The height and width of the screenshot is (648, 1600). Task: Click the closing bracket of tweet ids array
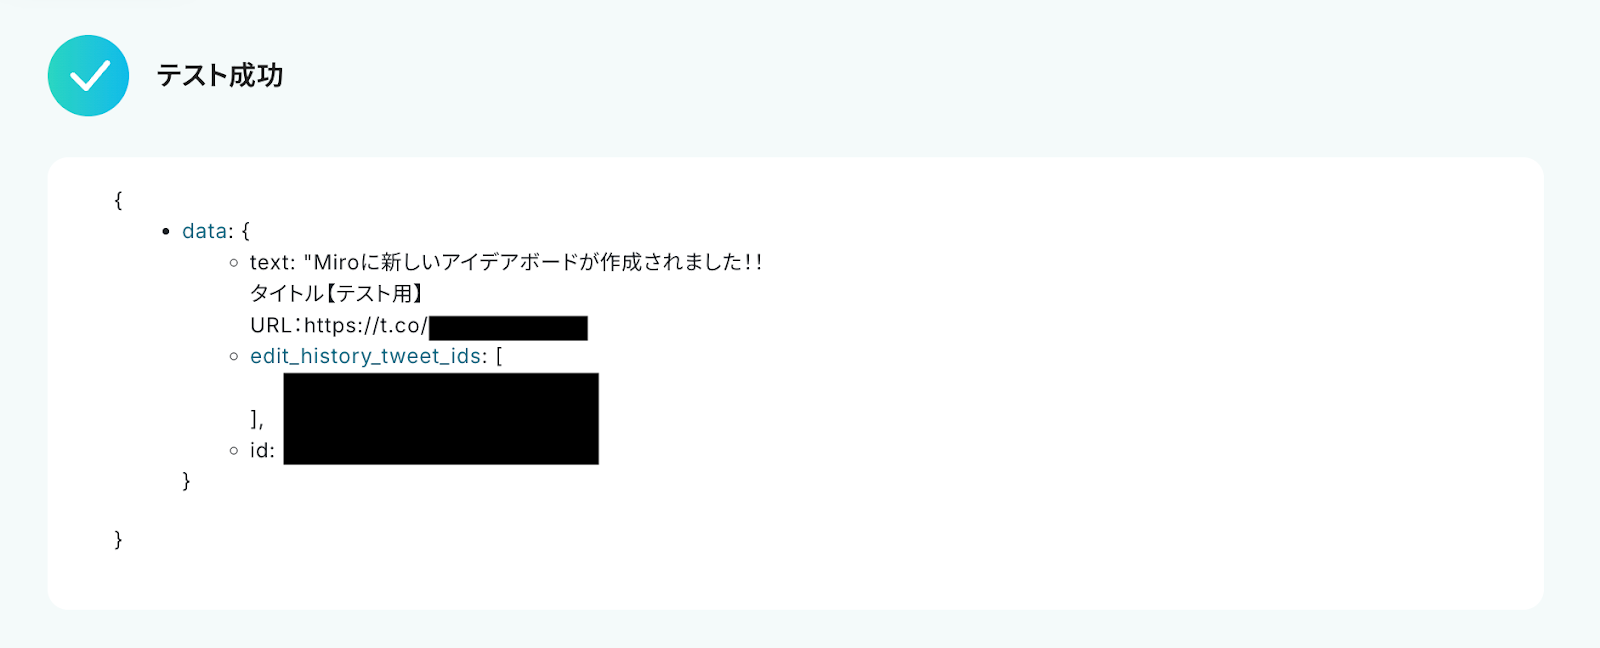(256, 420)
